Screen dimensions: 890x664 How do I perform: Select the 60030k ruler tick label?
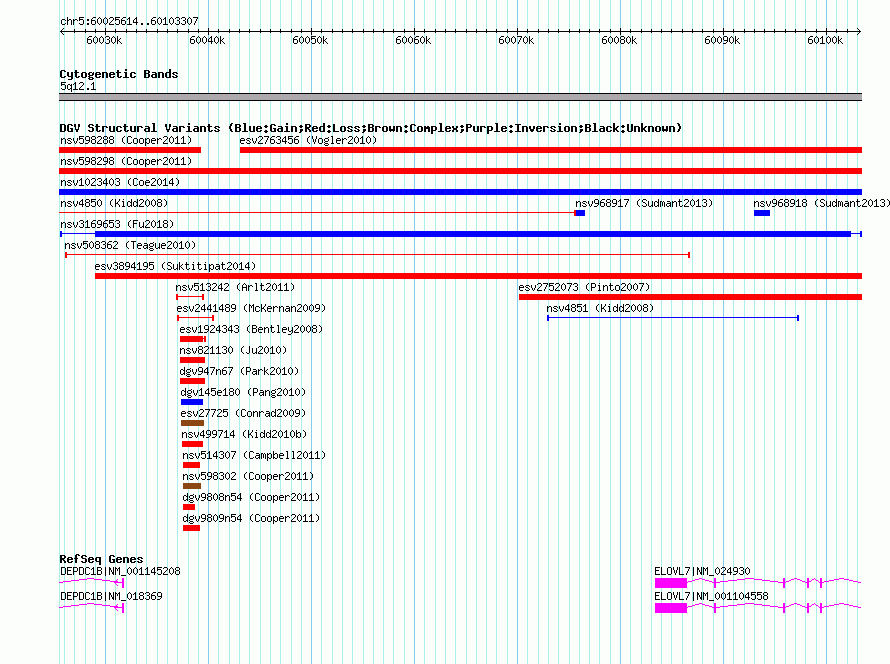104,40
